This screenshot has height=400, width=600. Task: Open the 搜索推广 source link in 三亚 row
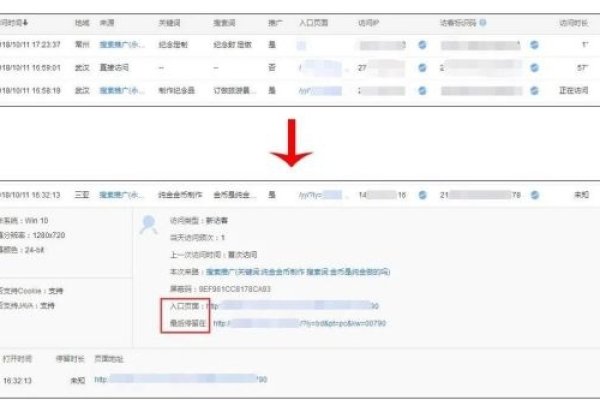pyautogui.click(x=122, y=195)
